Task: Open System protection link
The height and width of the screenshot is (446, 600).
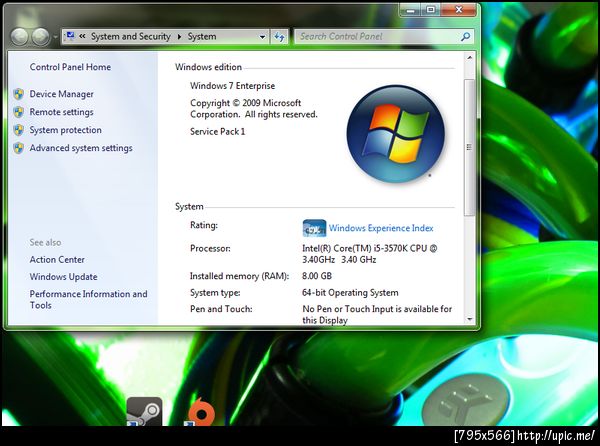Action: point(65,130)
